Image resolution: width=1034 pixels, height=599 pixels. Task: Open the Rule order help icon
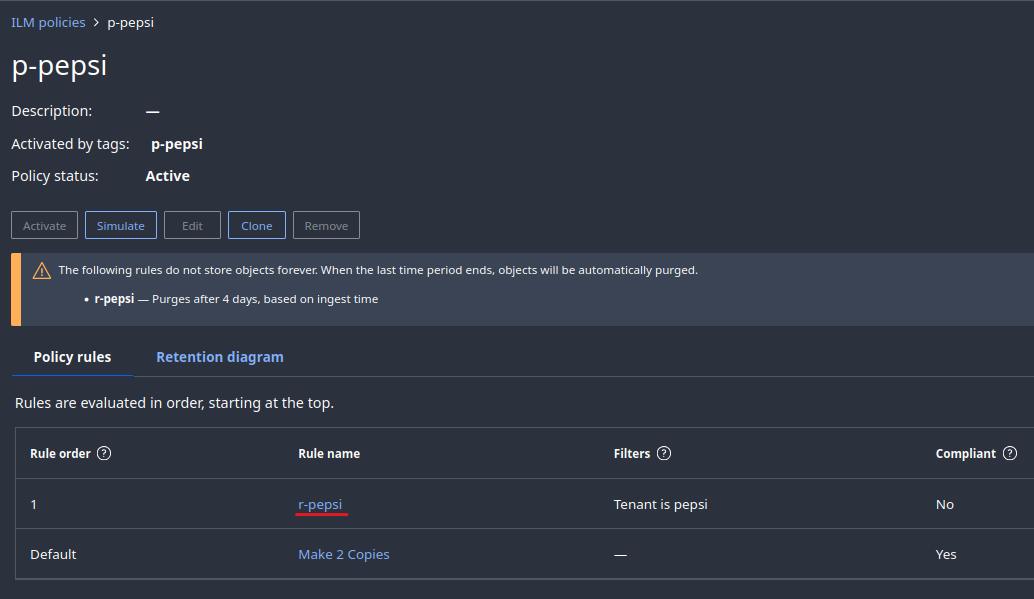(104, 453)
